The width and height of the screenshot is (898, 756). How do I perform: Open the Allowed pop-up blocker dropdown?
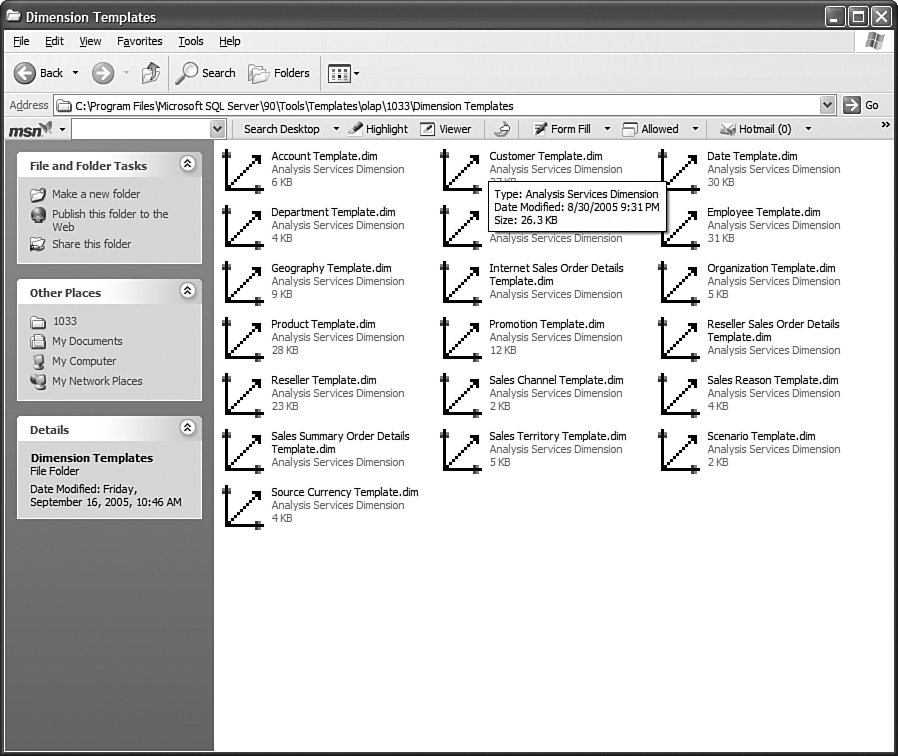point(695,129)
